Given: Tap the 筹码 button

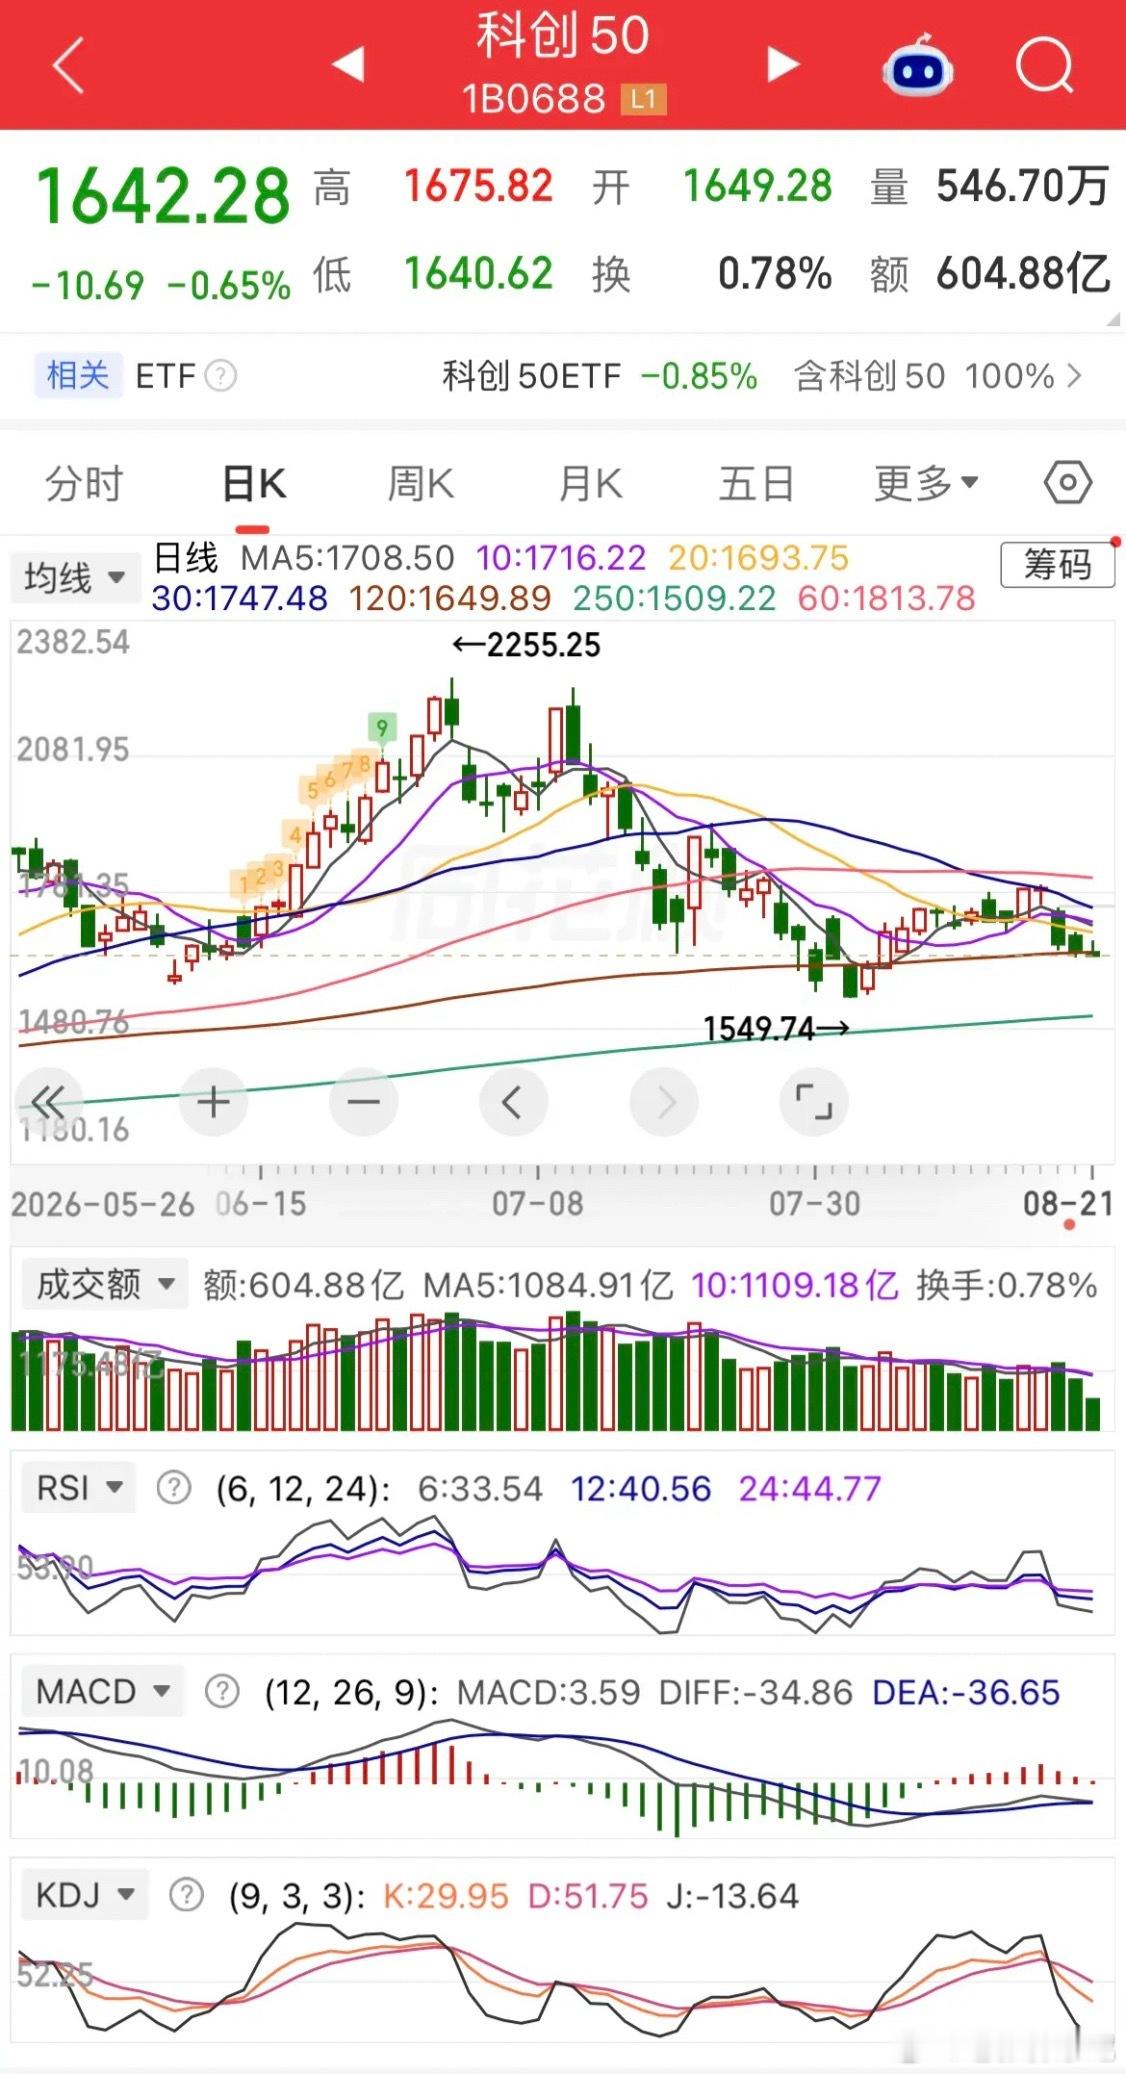Looking at the screenshot, I should (1057, 565).
